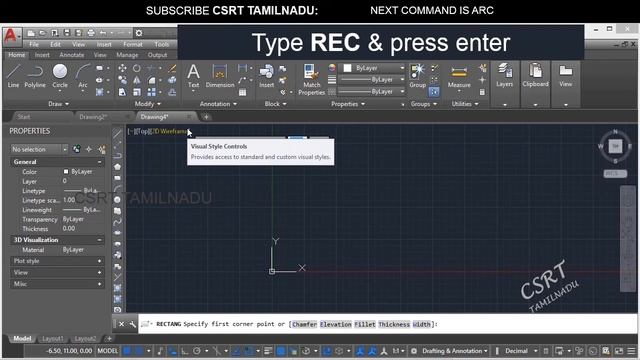Click the Width command option
The height and width of the screenshot is (360, 640).
421,324
